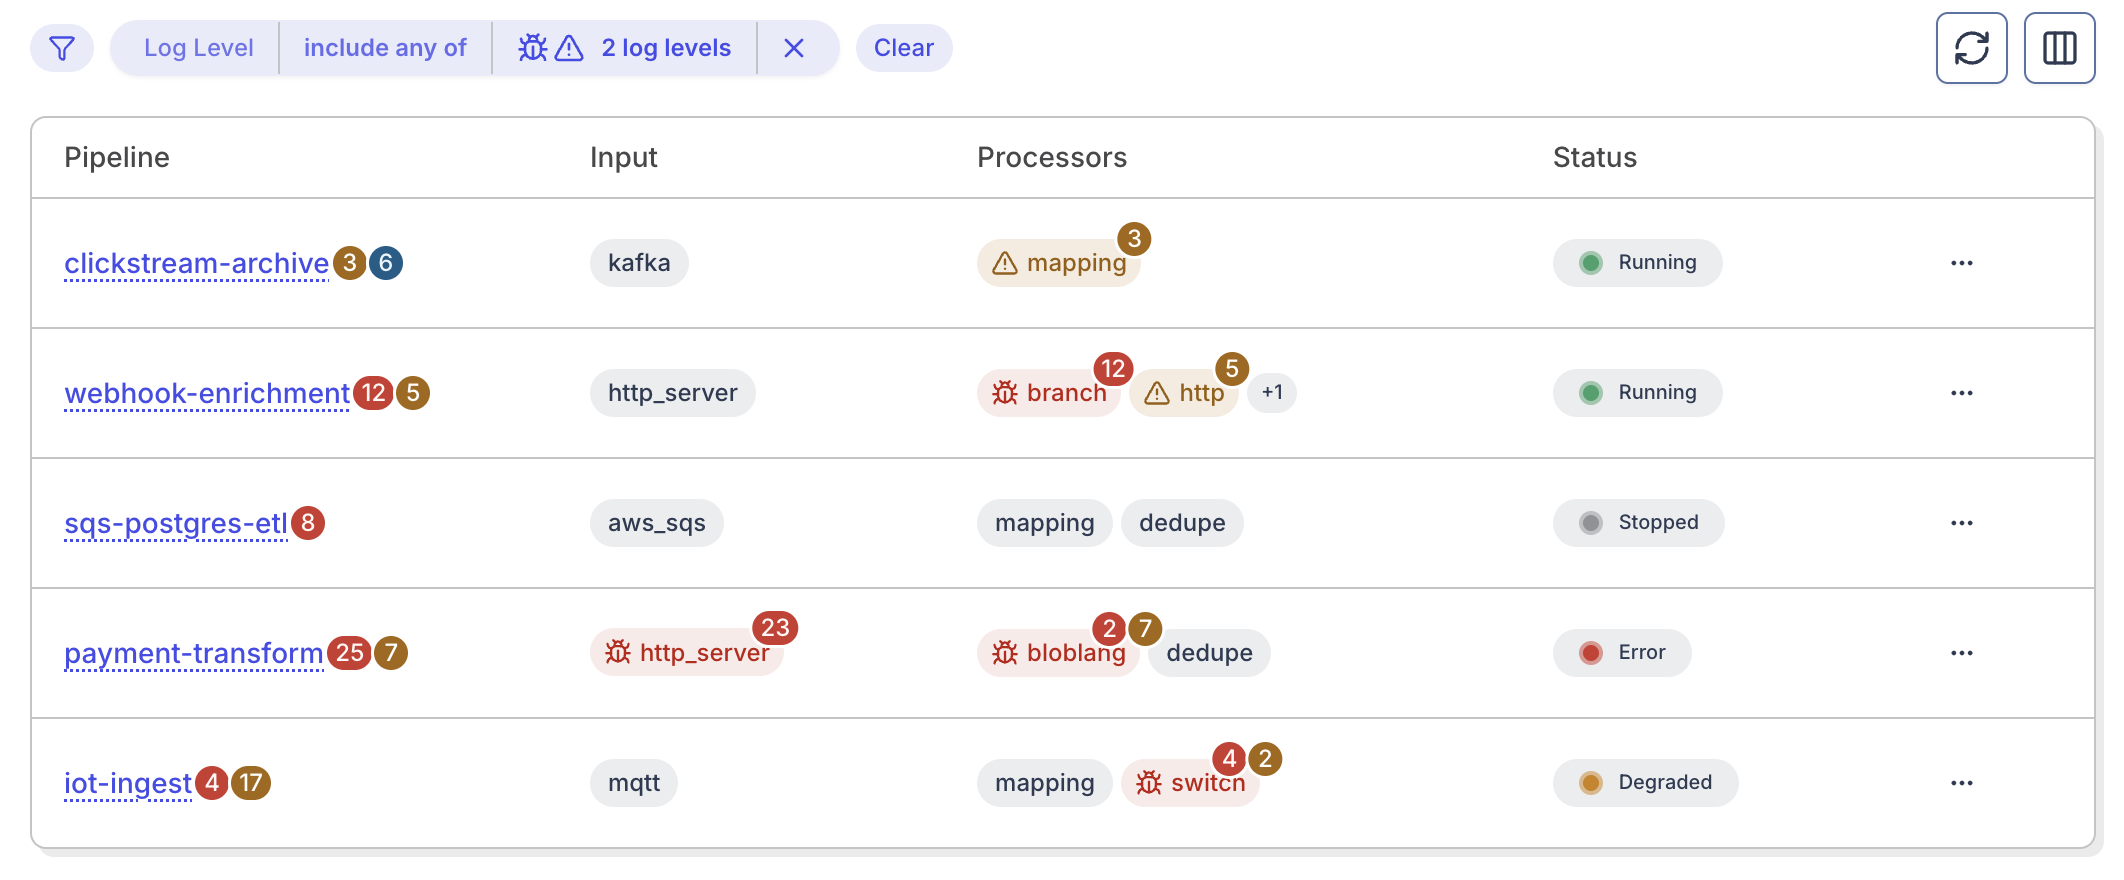
Task: Click the switch processor error chip
Action: tap(1190, 783)
